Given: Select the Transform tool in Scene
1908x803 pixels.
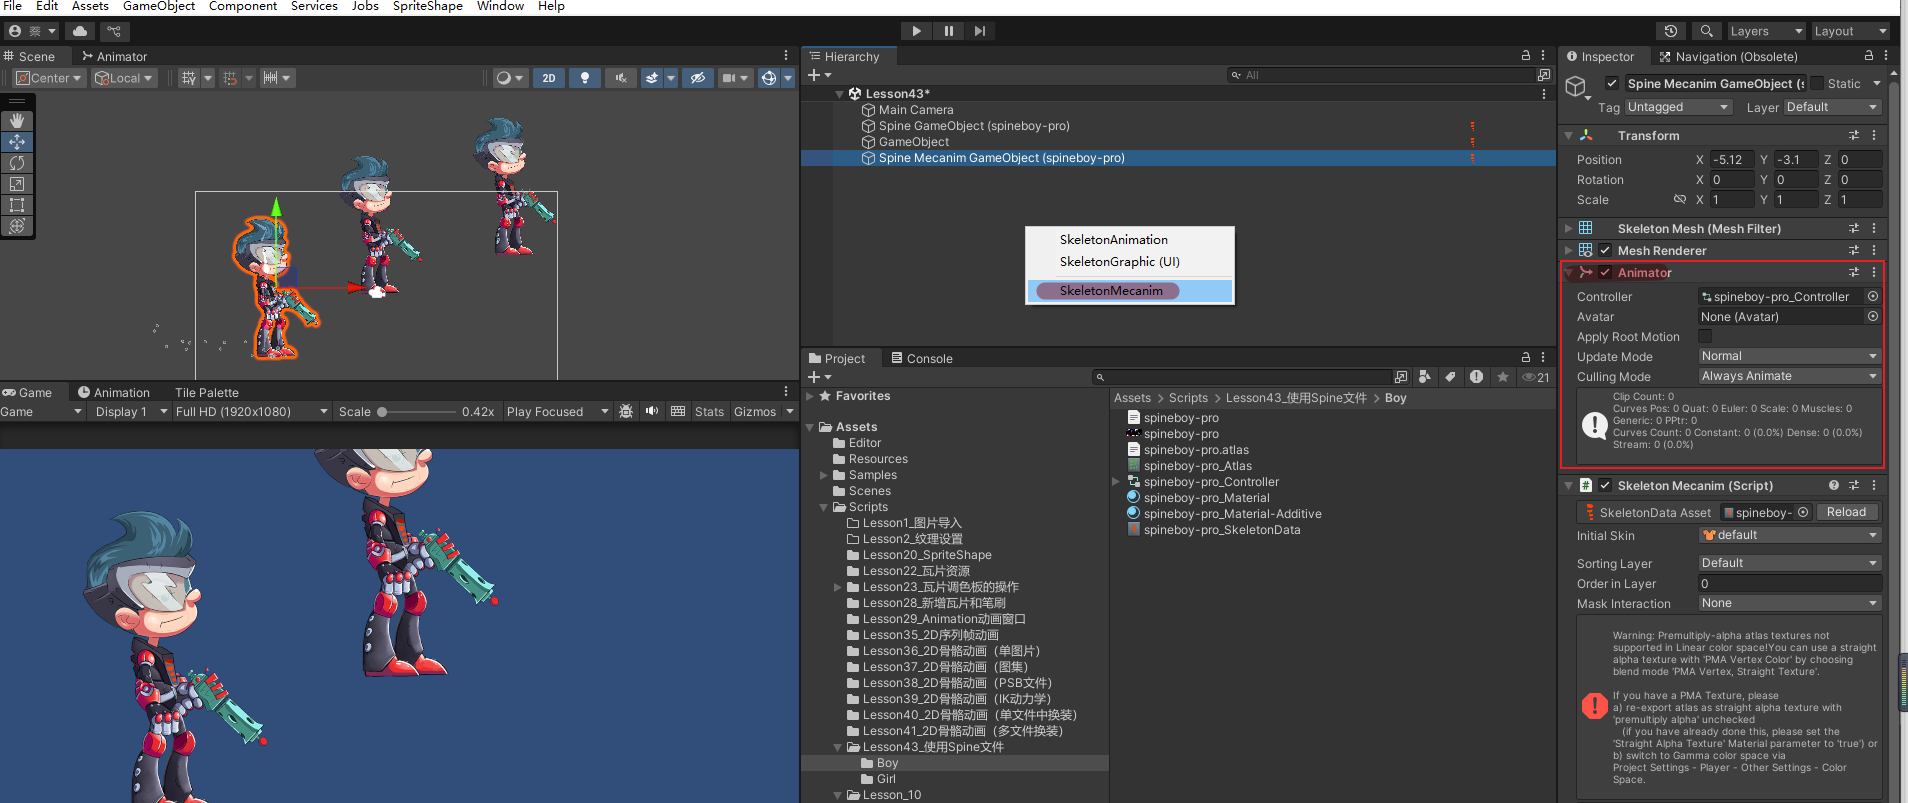Looking at the screenshot, I should 17,226.
